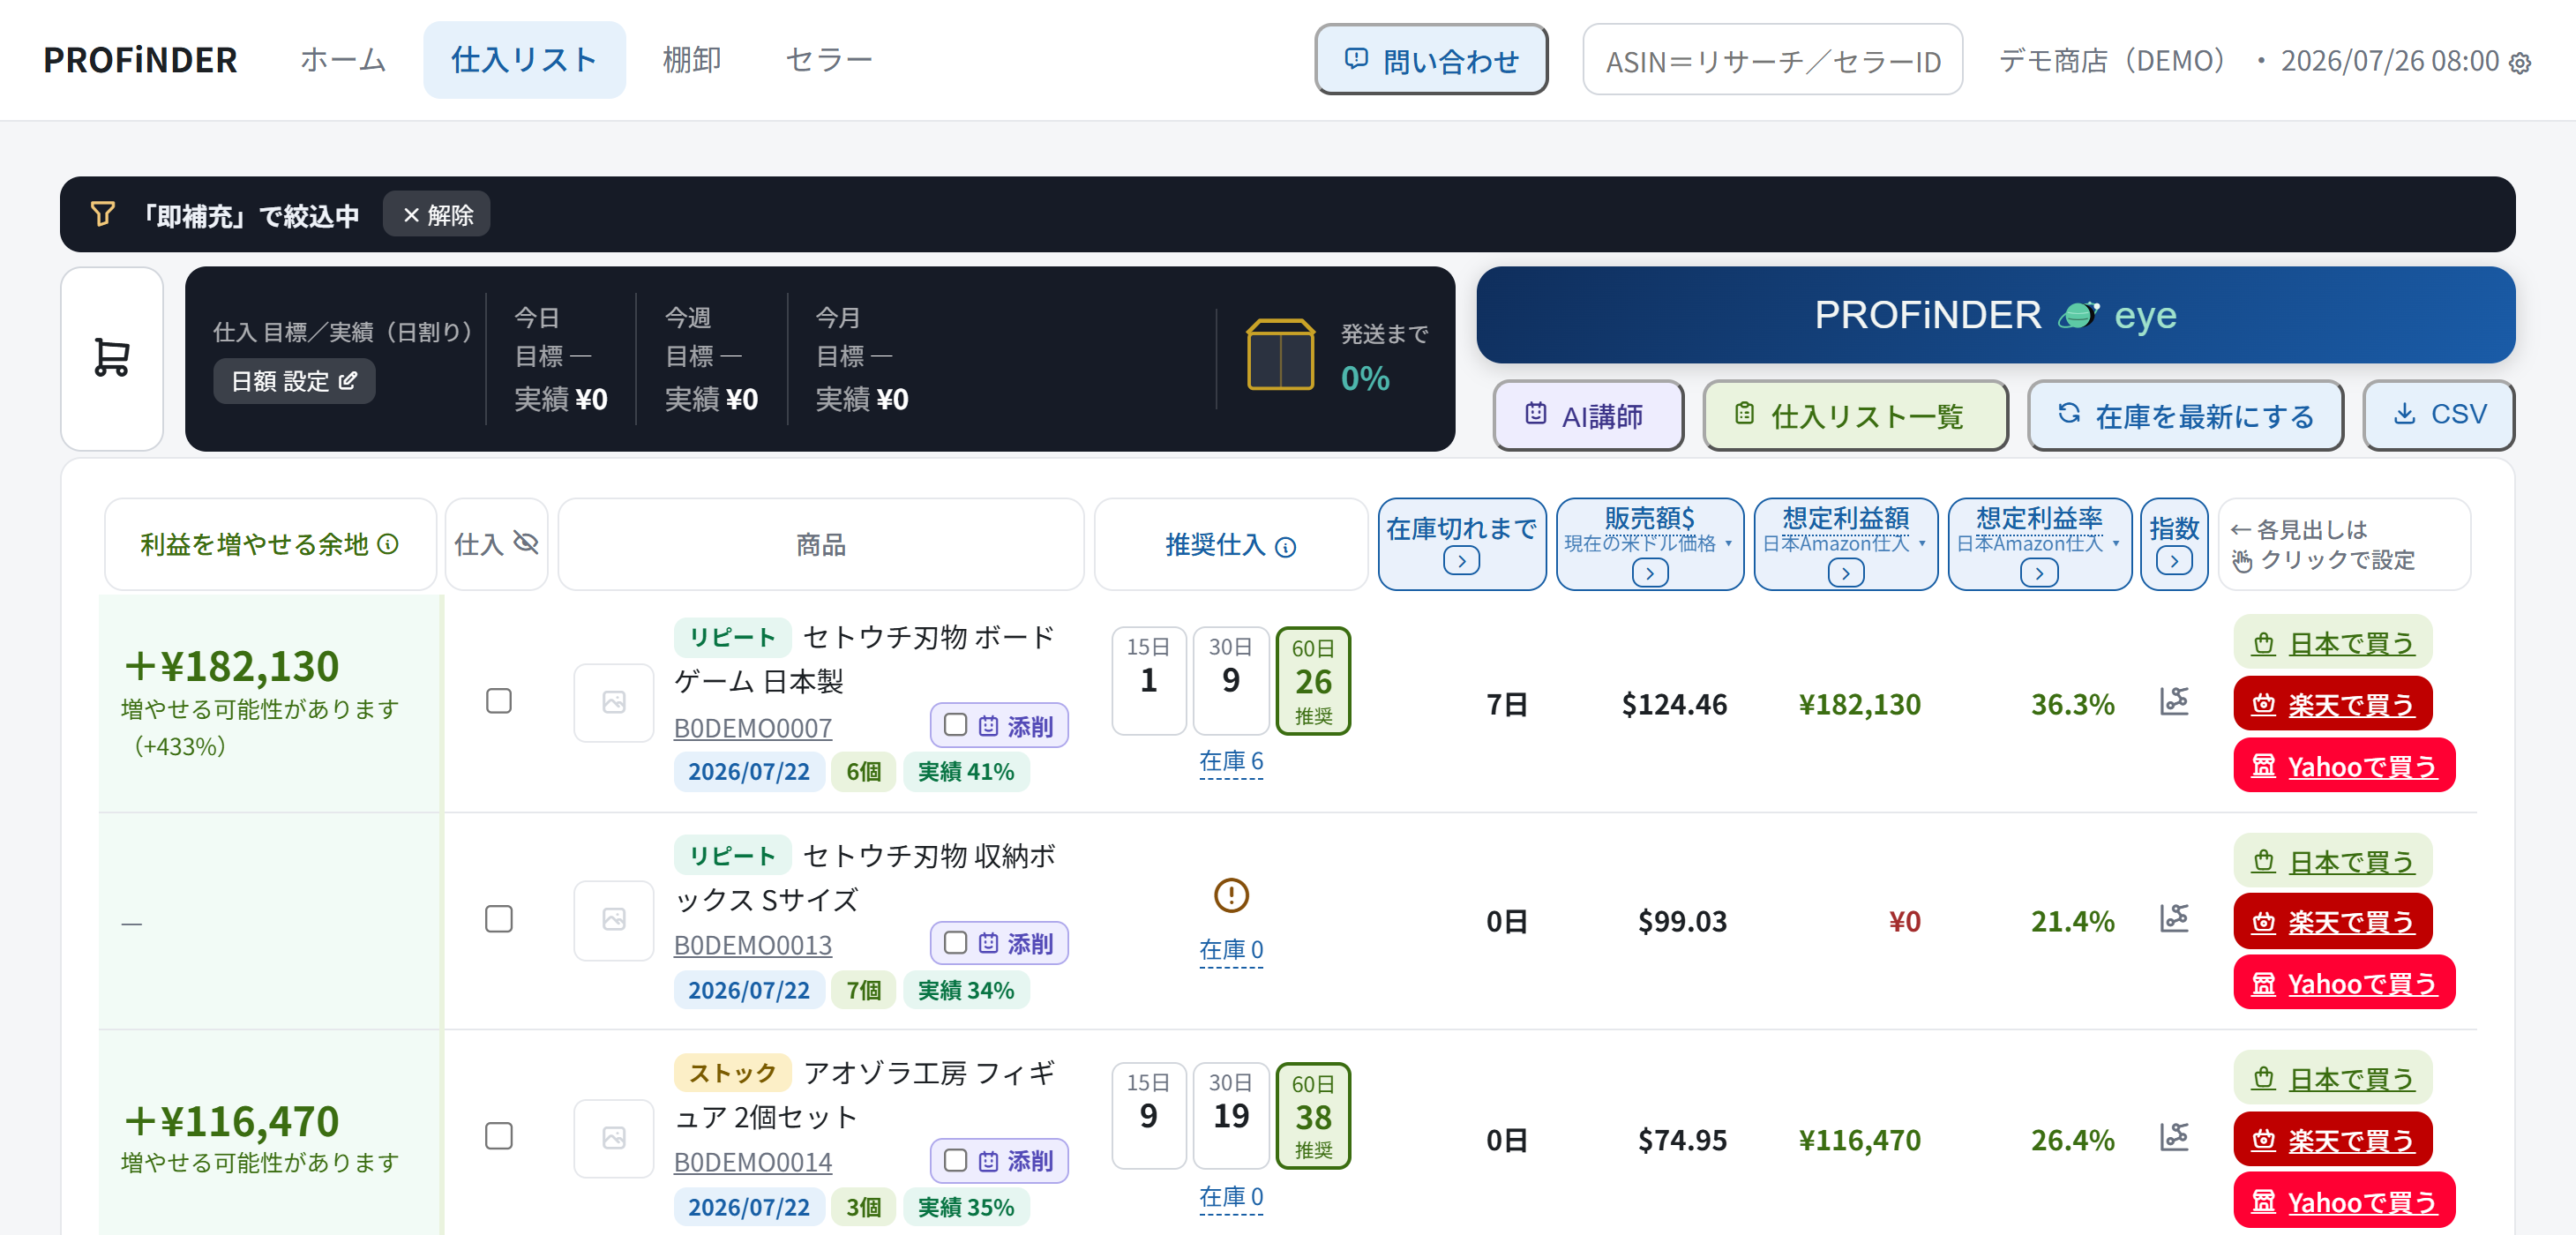The image size is (2576, 1235).
Task: Click the product thumbnail of アオゾラ工房 フィギュア
Action: tap(614, 1138)
